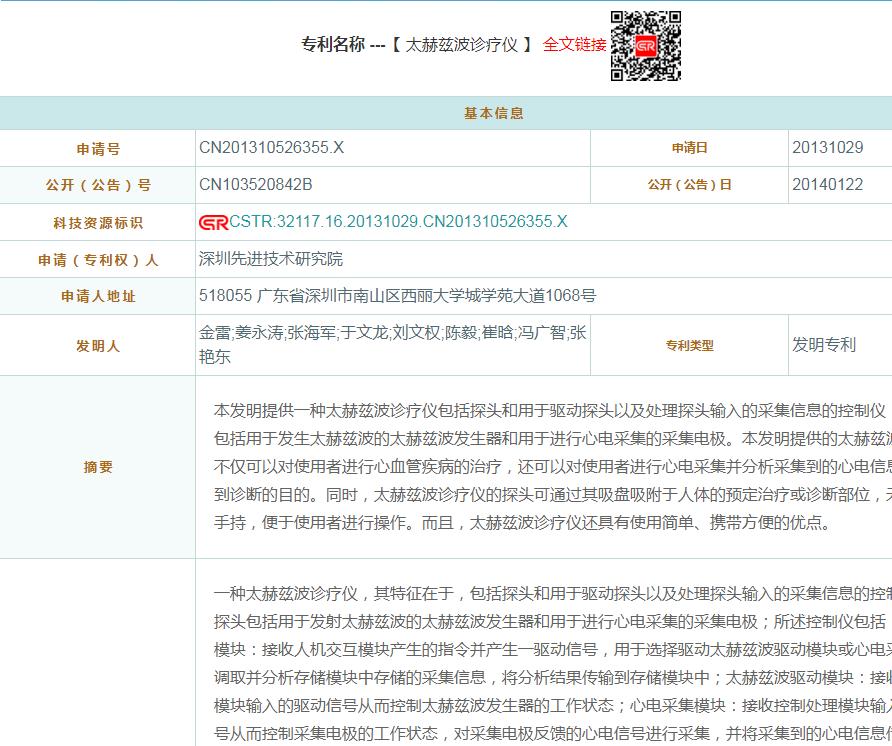The width and height of the screenshot is (892, 746).
Task: Click the 基本信息 section header
Action: (493, 113)
